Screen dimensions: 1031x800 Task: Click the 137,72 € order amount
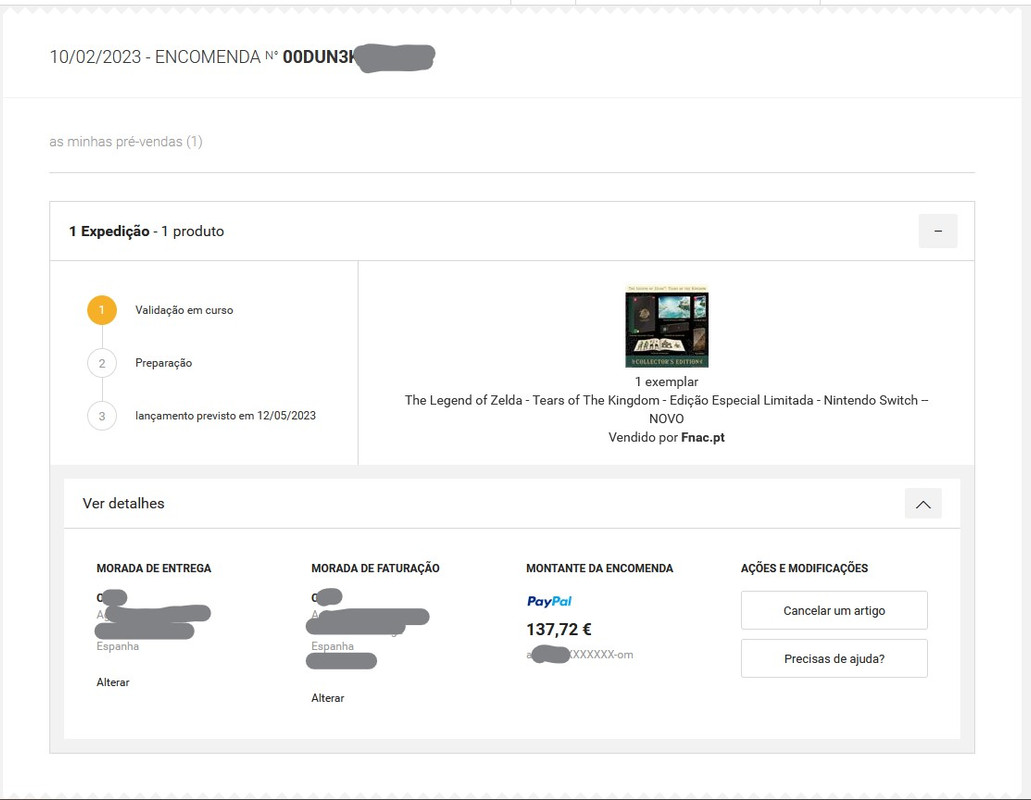(x=559, y=629)
